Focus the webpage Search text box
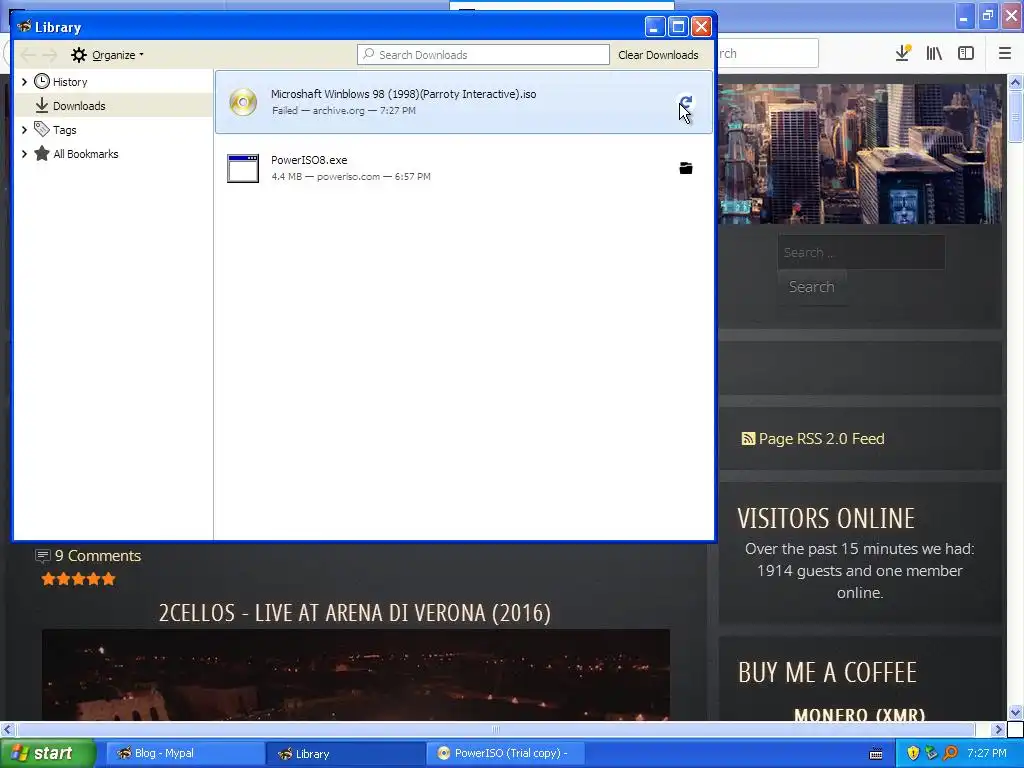 click(x=861, y=252)
